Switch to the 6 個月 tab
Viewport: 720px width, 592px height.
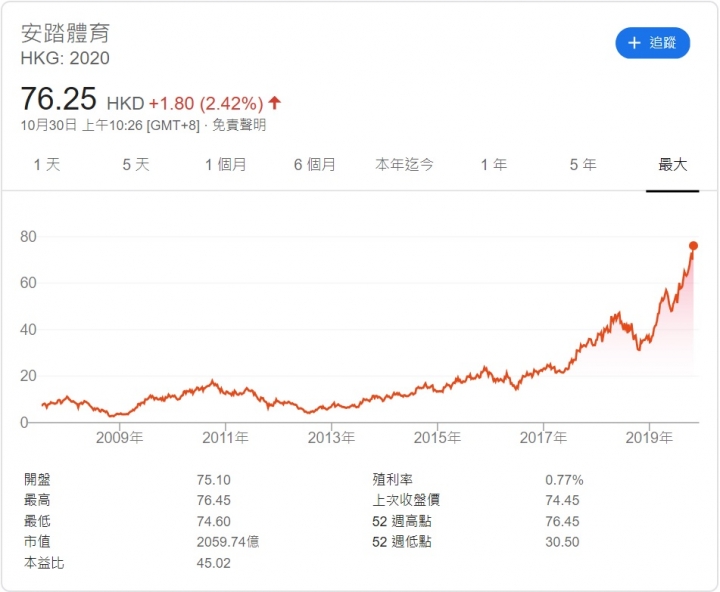[315, 164]
